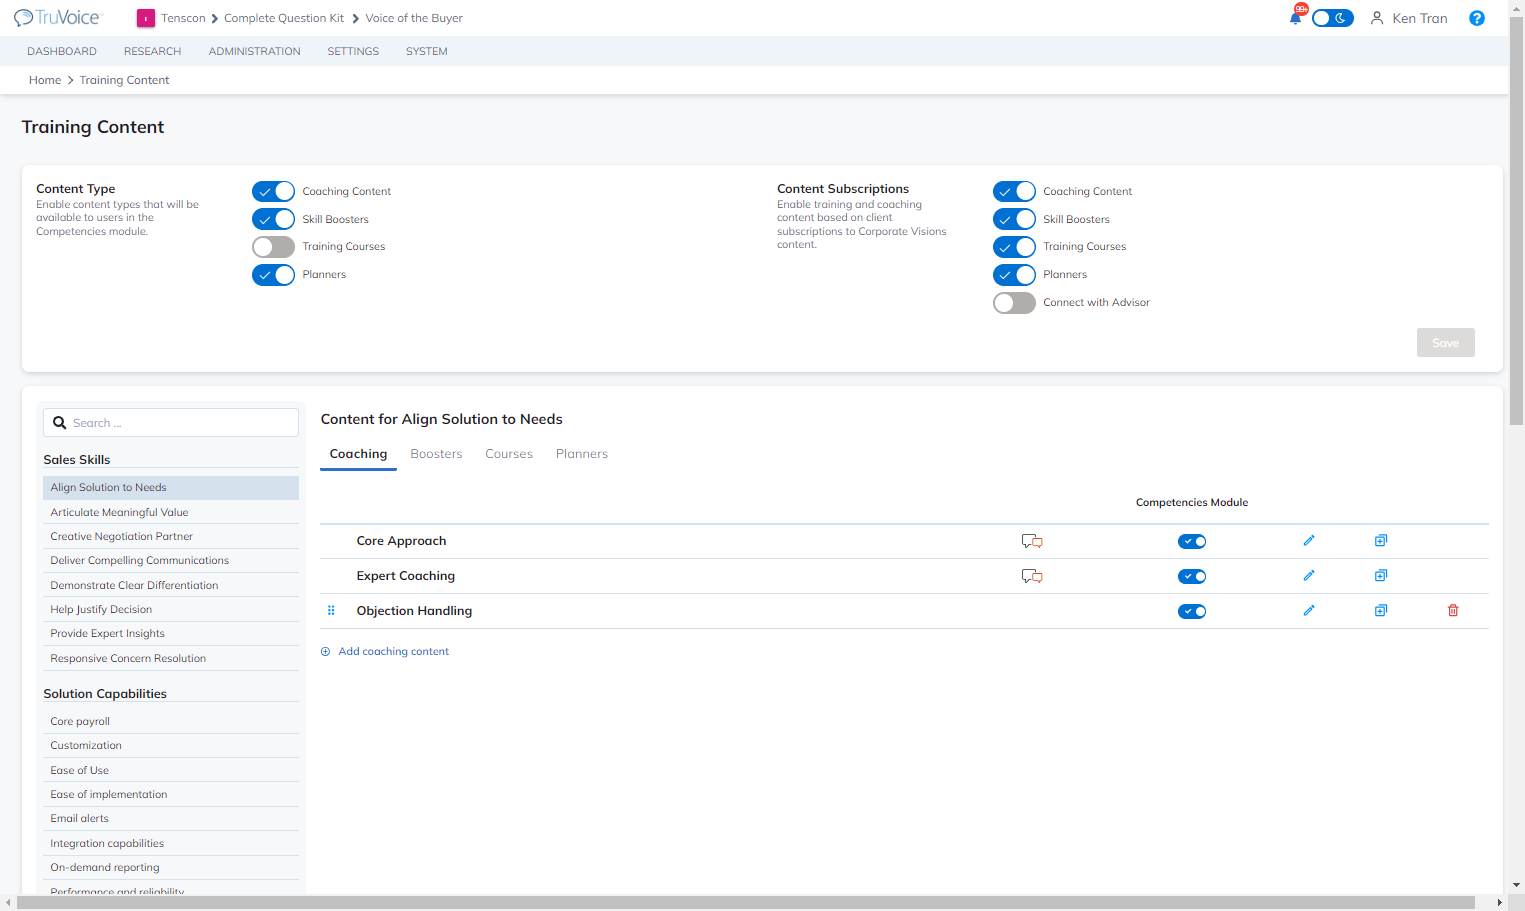Click the horizontal page scrollbar
The height and width of the screenshot is (911, 1525).
tap(745, 902)
